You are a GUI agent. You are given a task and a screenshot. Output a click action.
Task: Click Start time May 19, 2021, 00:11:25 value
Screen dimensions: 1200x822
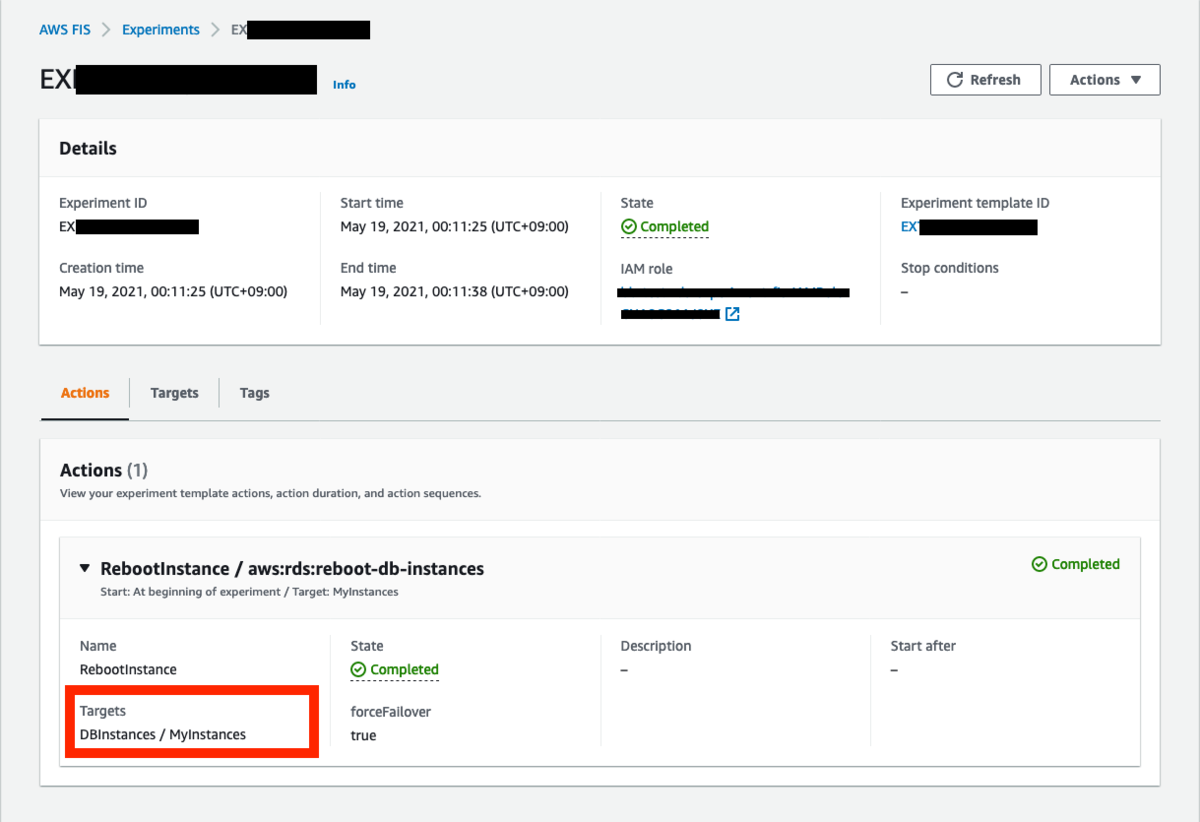[x=454, y=227]
